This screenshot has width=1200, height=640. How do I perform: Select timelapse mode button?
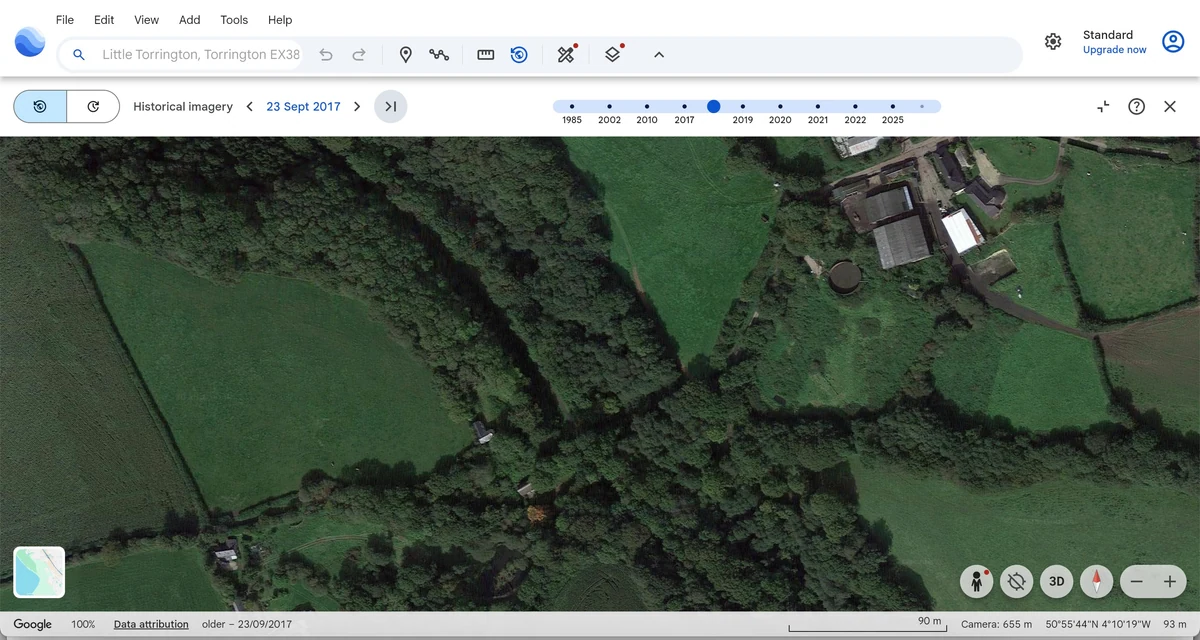tap(93, 106)
